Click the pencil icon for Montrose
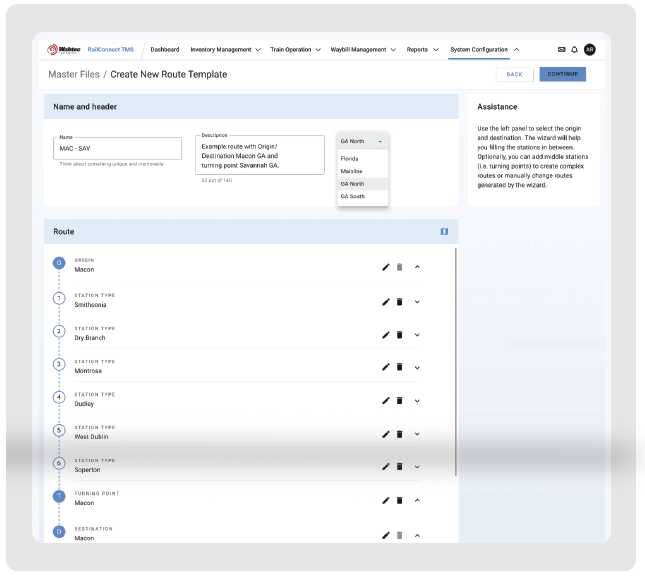This screenshot has width=645, height=576. click(x=386, y=367)
